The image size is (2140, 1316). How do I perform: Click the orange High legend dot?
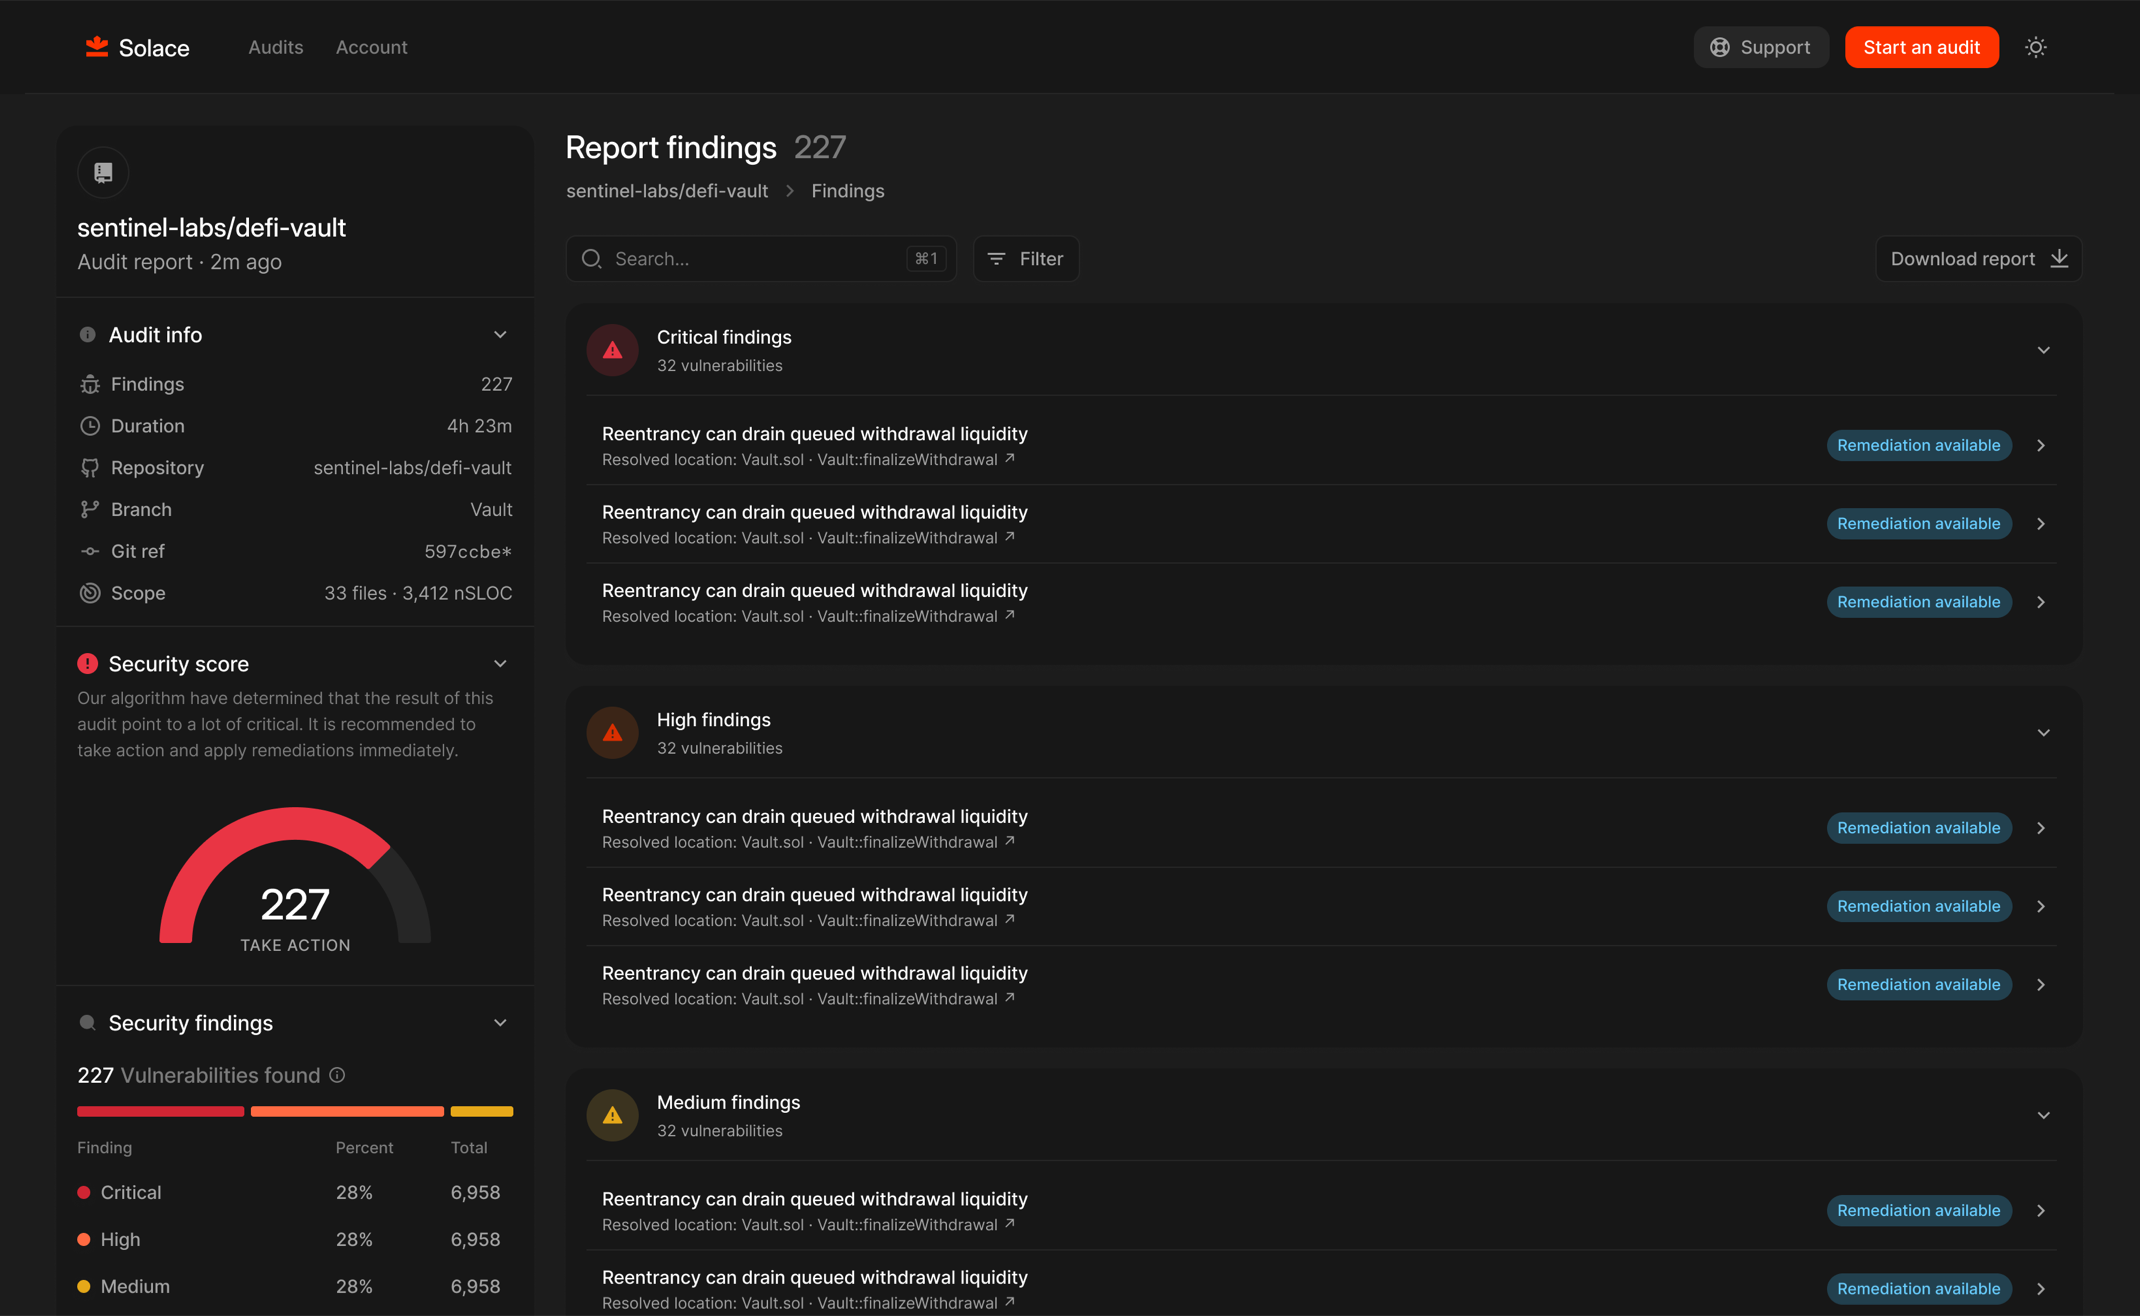click(x=84, y=1239)
